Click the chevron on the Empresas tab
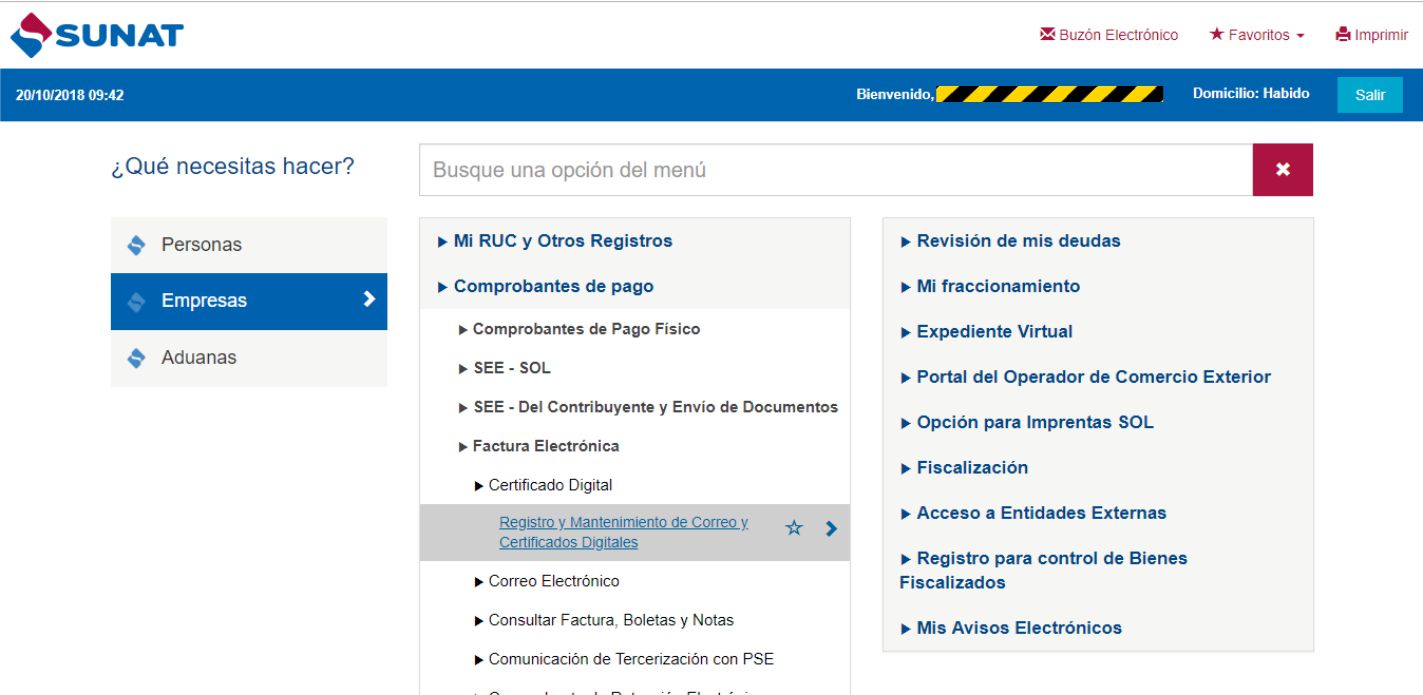Image resolution: width=1423 pixels, height=695 pixels. point(369,299)
